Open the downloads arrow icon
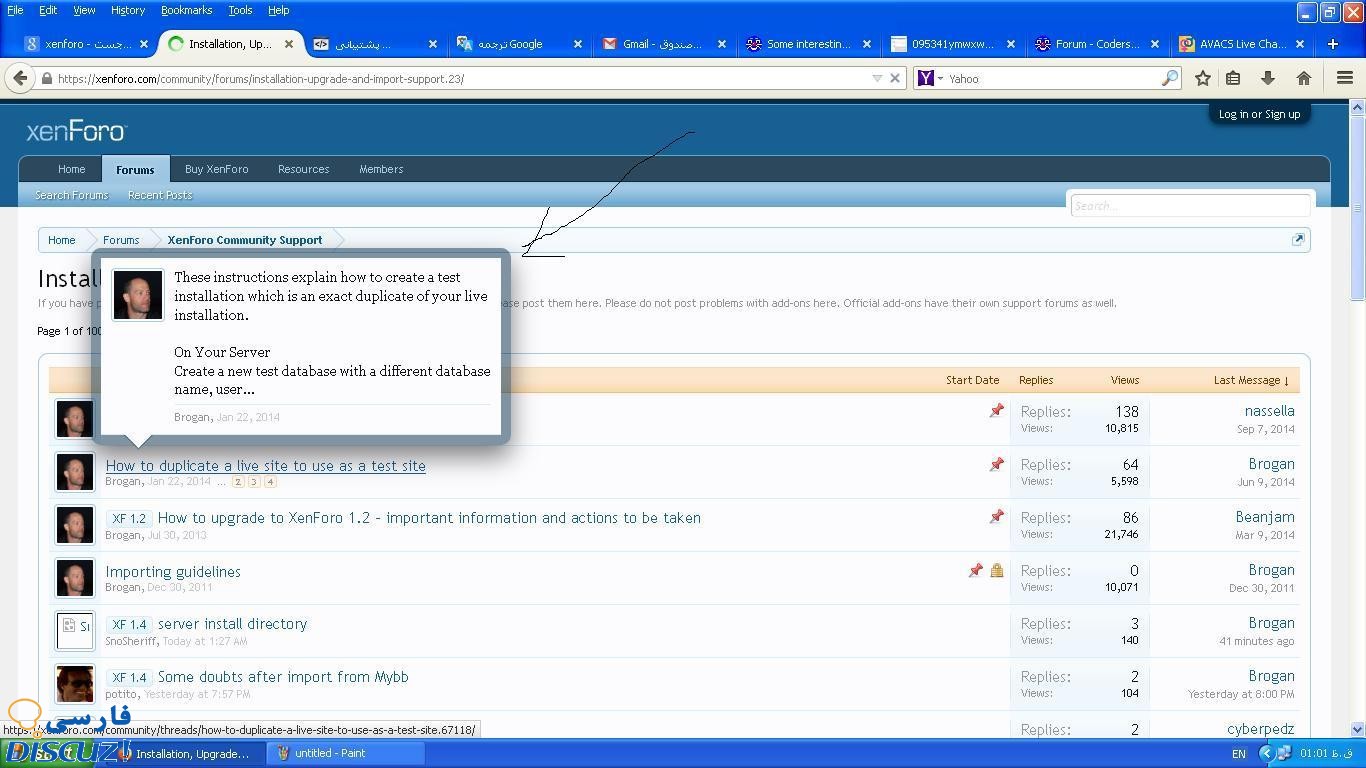Screen dimensions: 1366x768 [x=1267, y=78]
